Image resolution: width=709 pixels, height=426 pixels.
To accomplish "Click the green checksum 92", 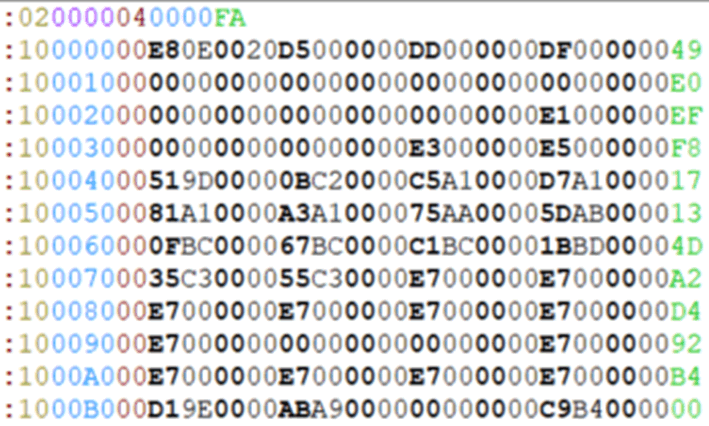I will click(686, 344).
